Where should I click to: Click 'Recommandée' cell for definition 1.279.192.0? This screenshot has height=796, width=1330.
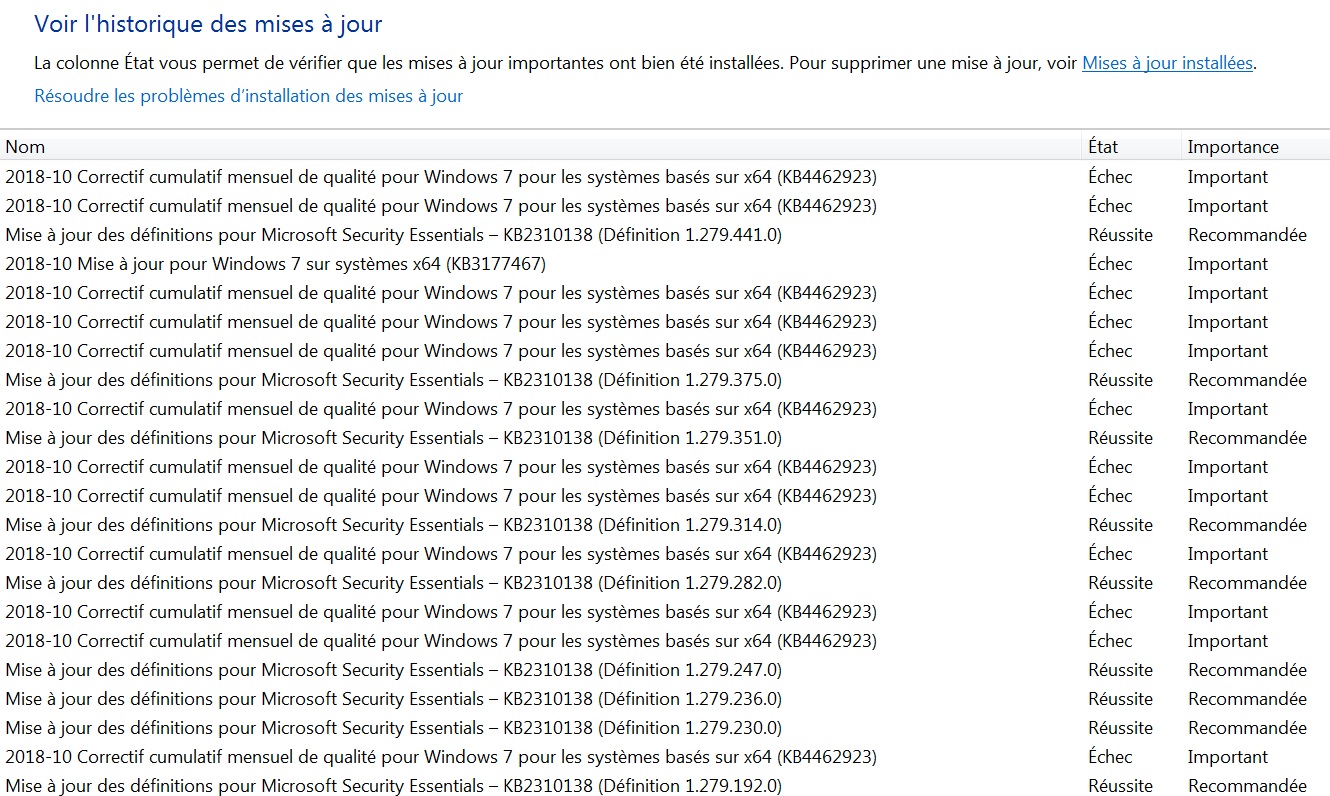1247,786
